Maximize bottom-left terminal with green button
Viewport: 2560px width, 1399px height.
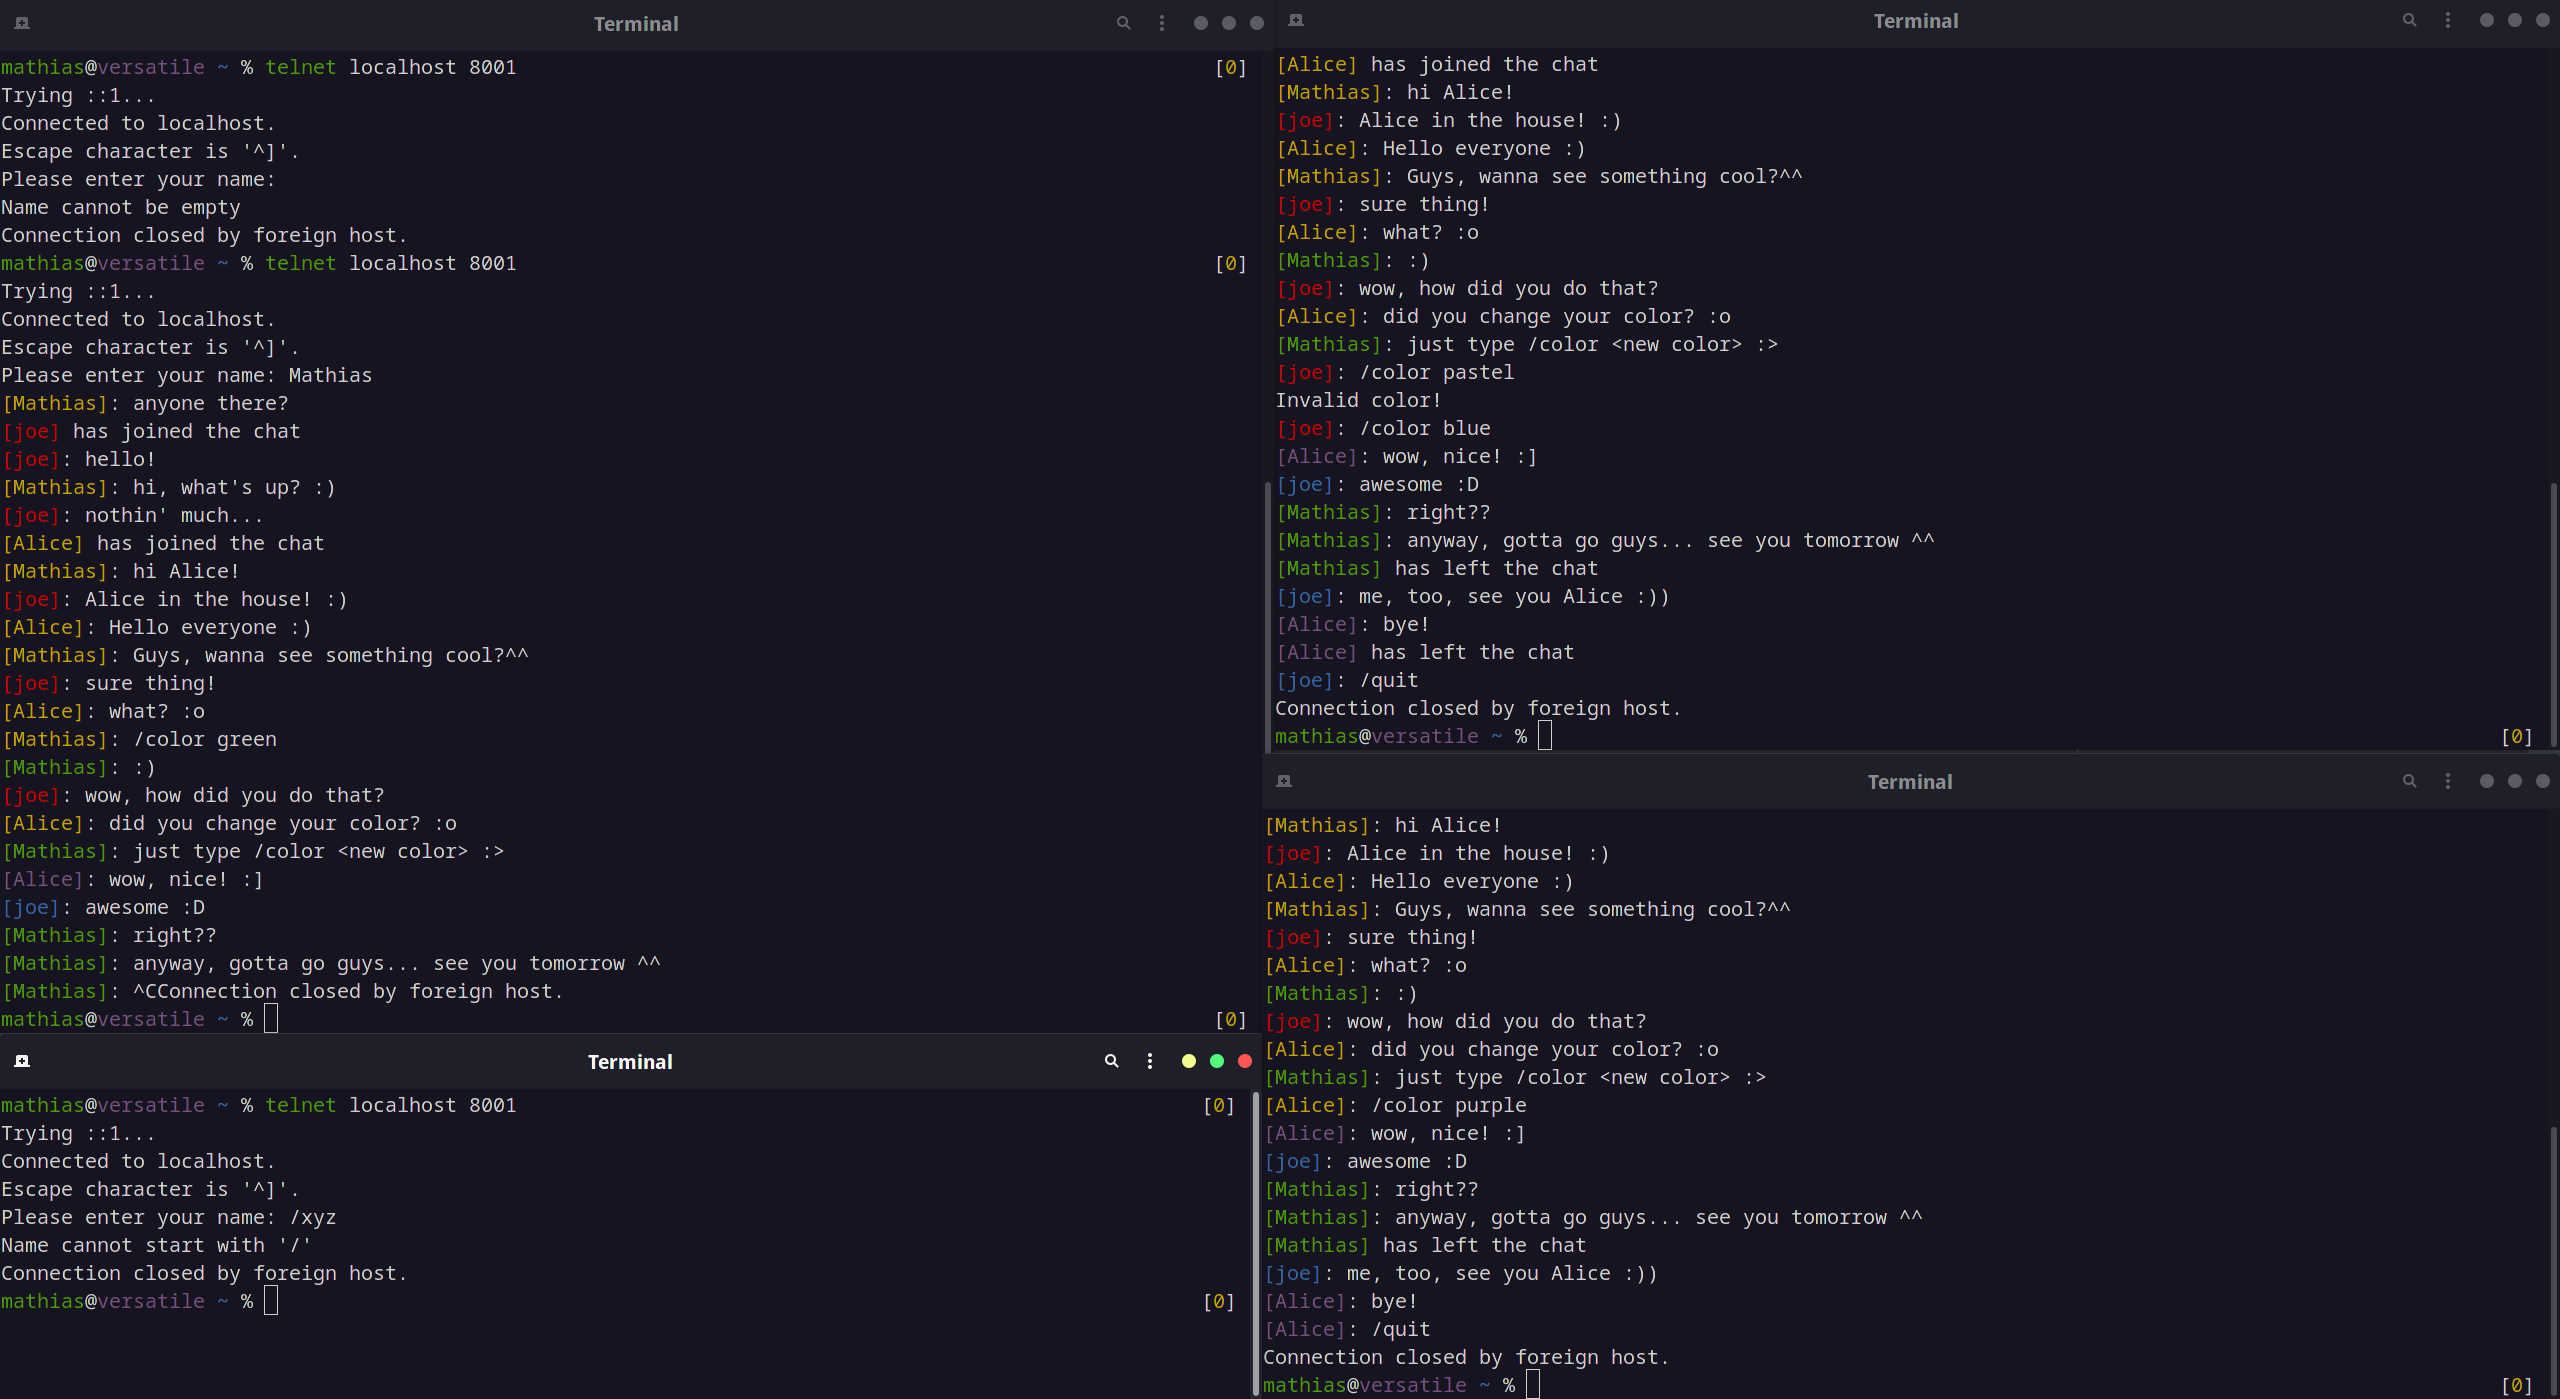[1217, 1061]
